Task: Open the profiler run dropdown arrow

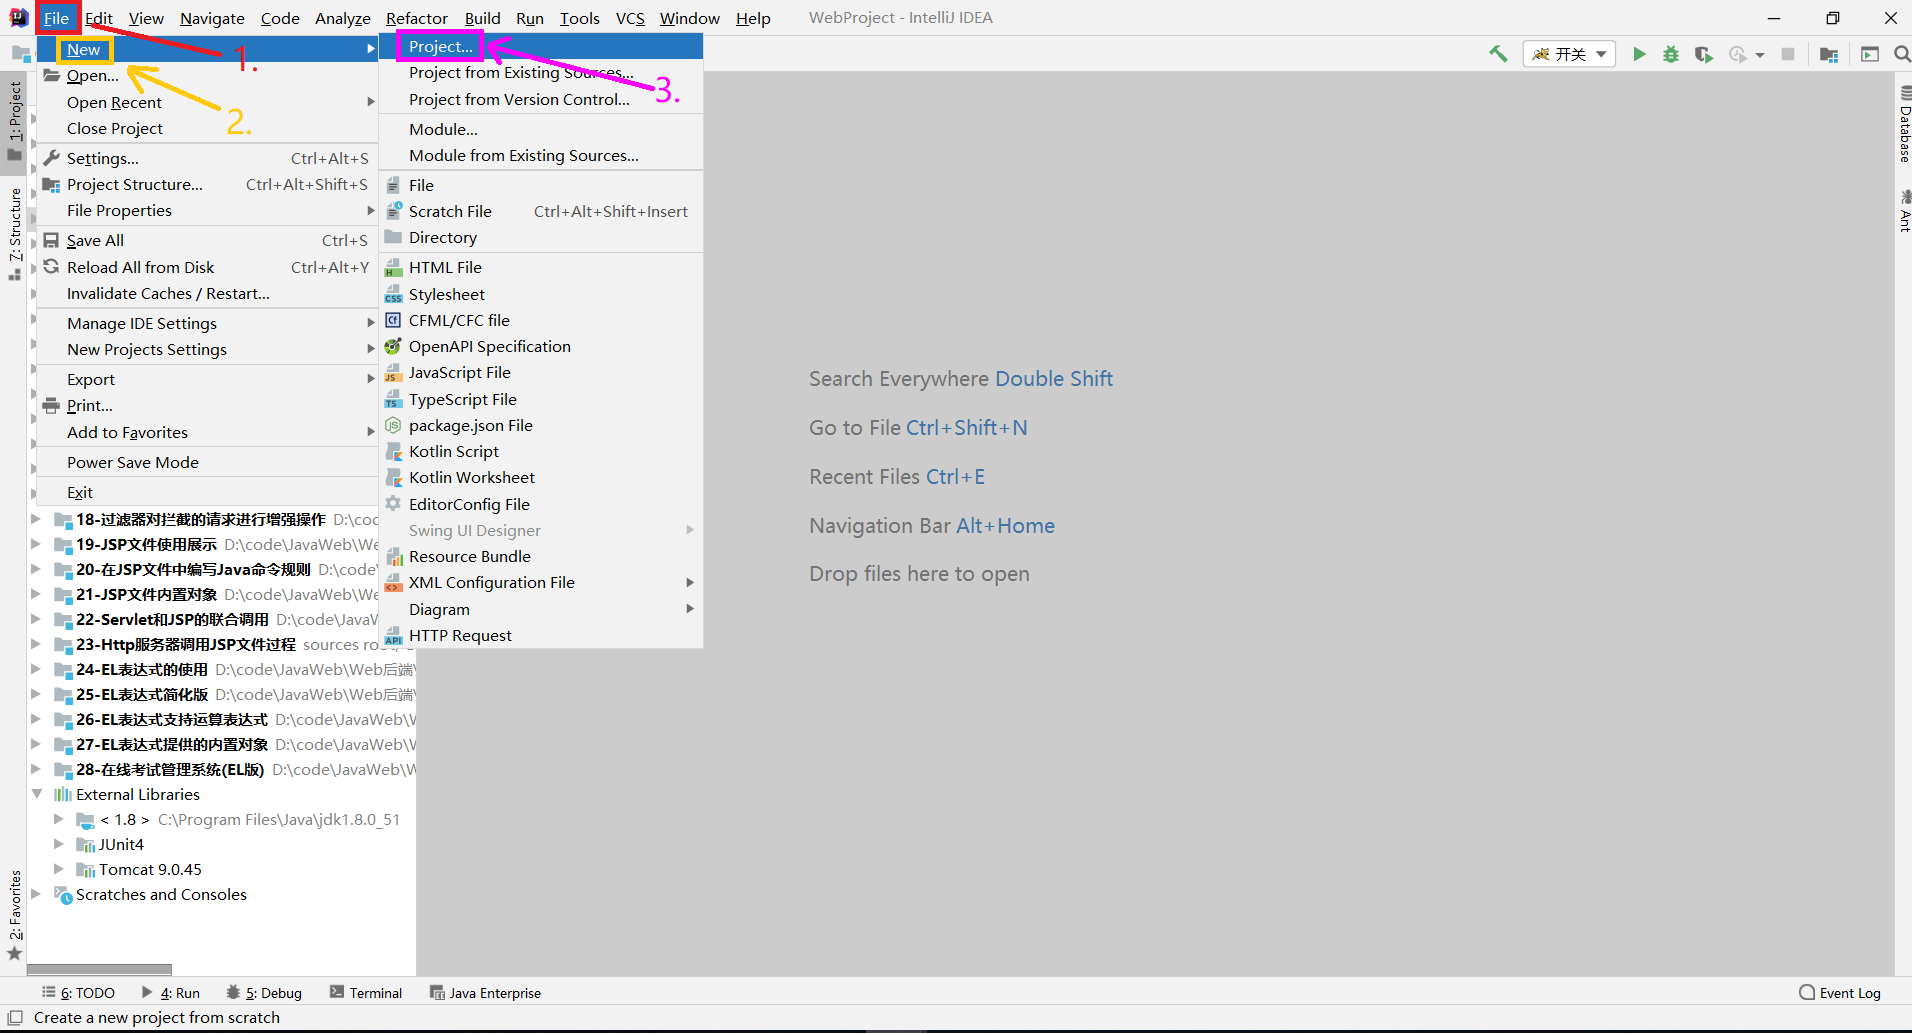Action: click(x=1760, y=55)
